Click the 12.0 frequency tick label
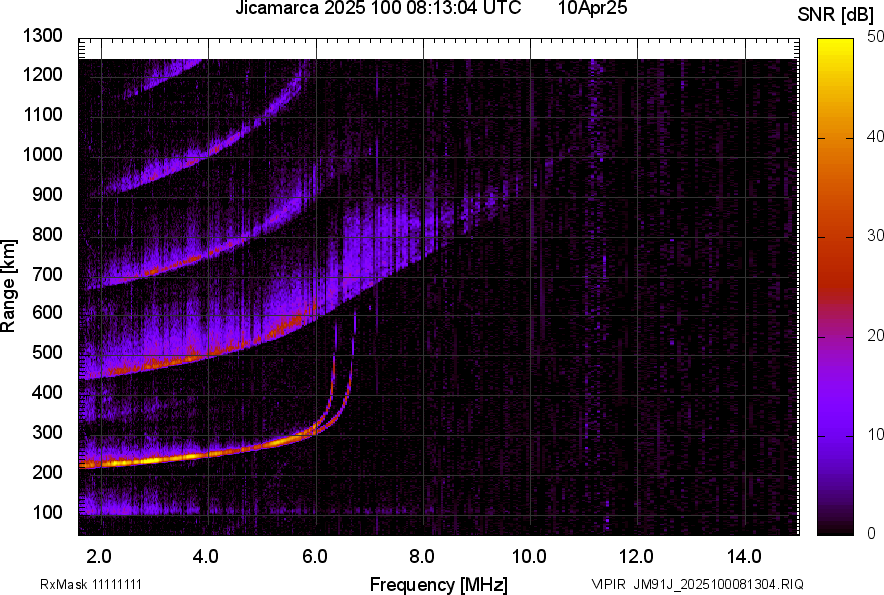 click(636, 557)
